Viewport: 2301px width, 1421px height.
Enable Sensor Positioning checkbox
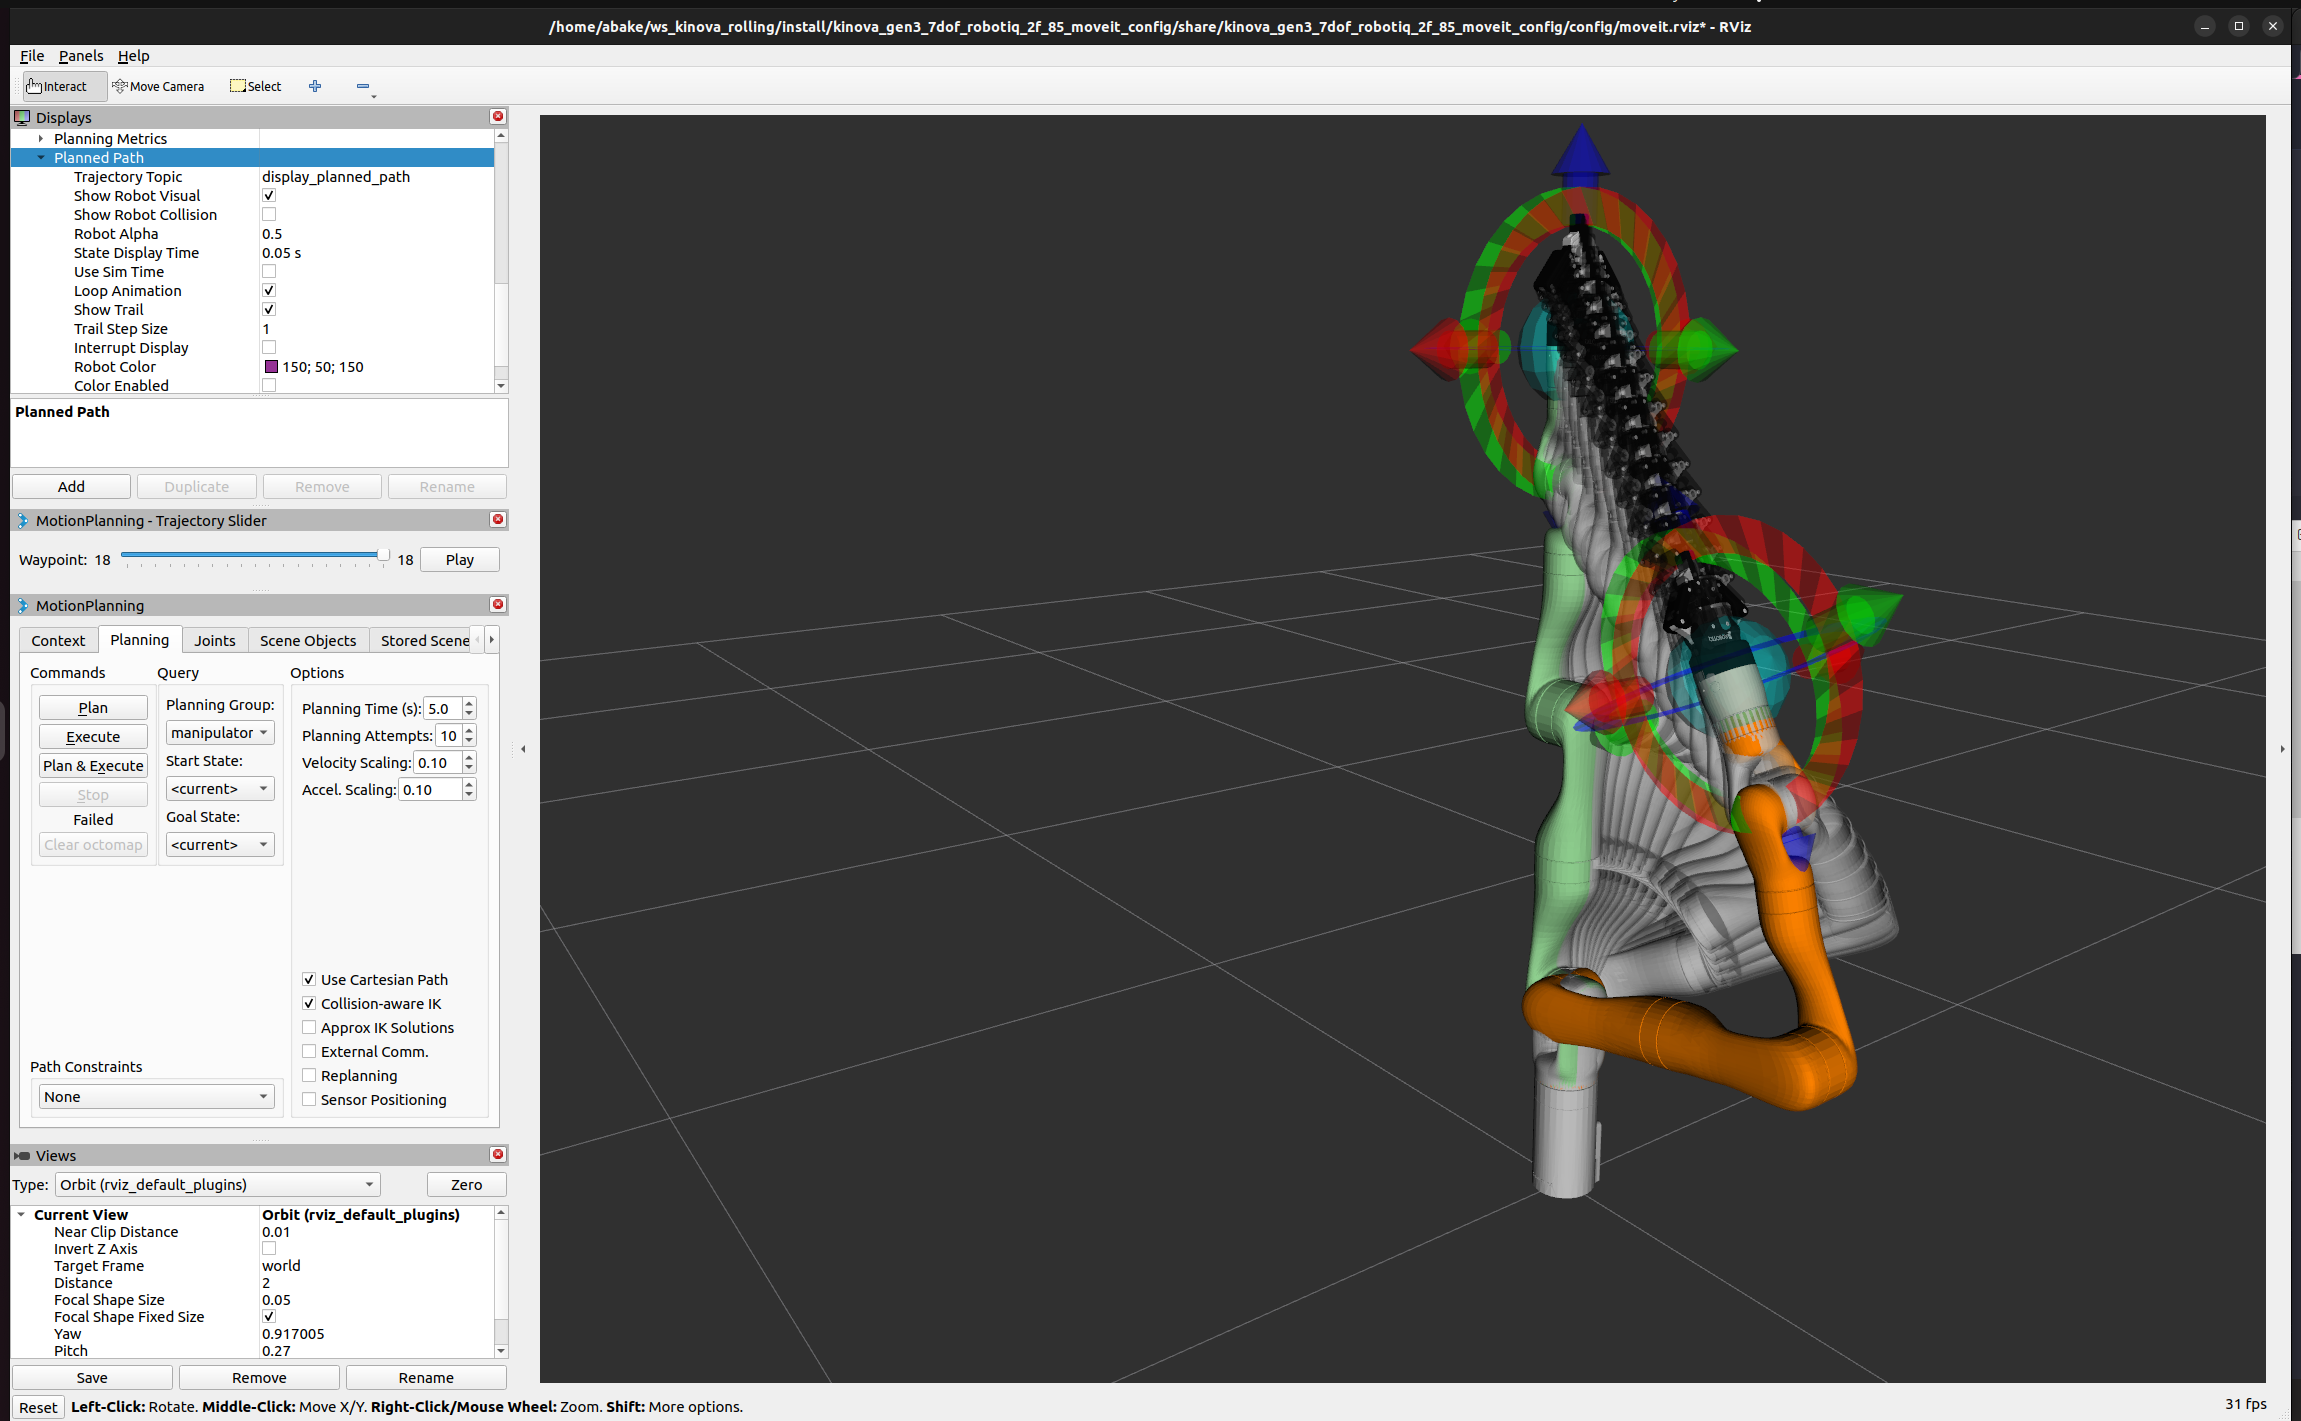pos(309,1100)
